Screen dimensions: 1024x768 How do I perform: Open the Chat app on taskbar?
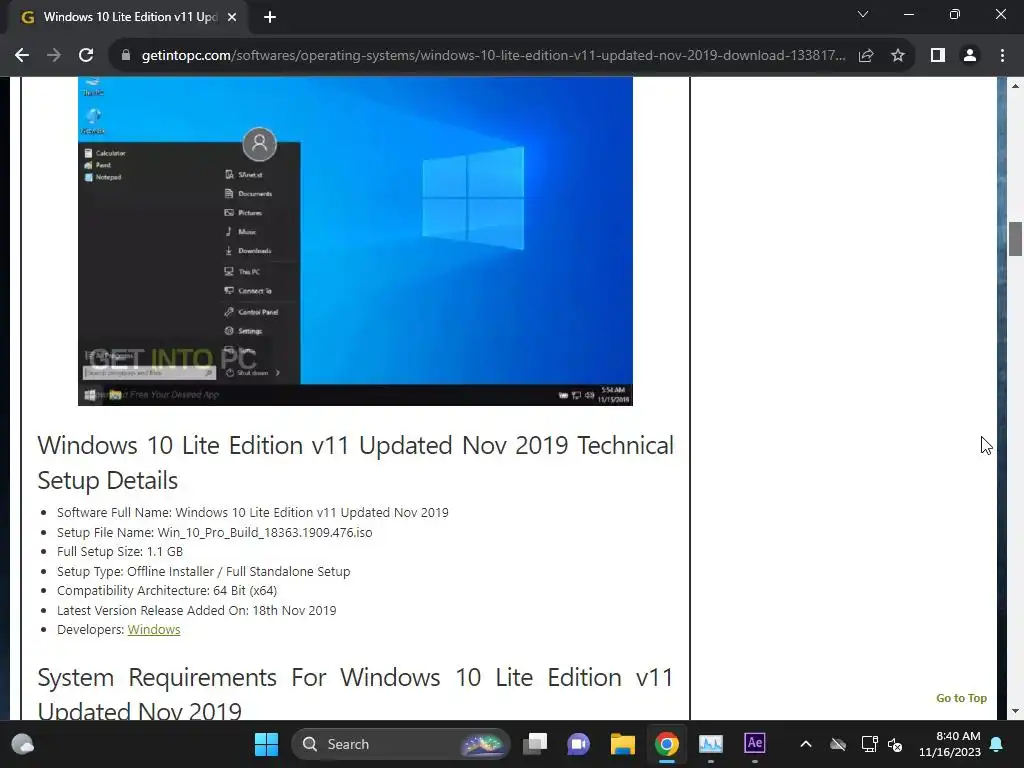[579, 744]
